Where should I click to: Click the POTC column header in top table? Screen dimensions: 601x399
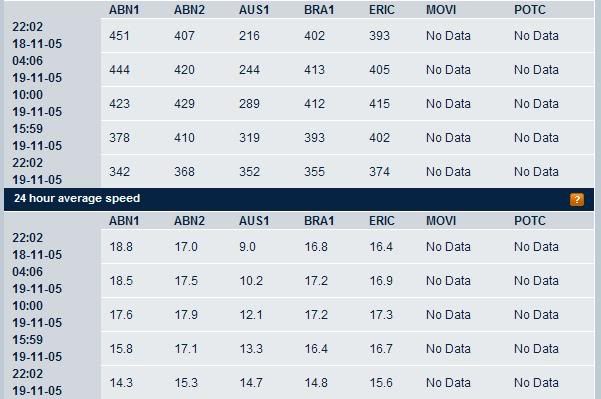tap(530, 10)
